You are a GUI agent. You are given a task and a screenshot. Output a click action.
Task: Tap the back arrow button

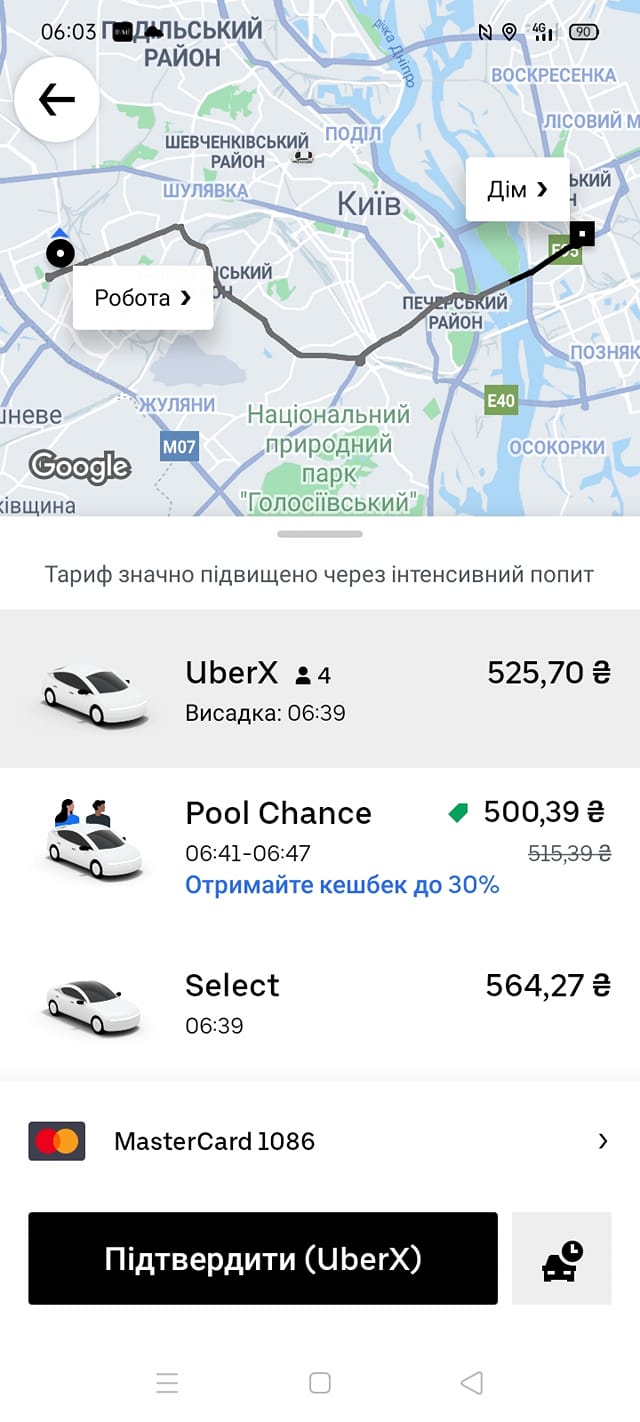(57, 99)
